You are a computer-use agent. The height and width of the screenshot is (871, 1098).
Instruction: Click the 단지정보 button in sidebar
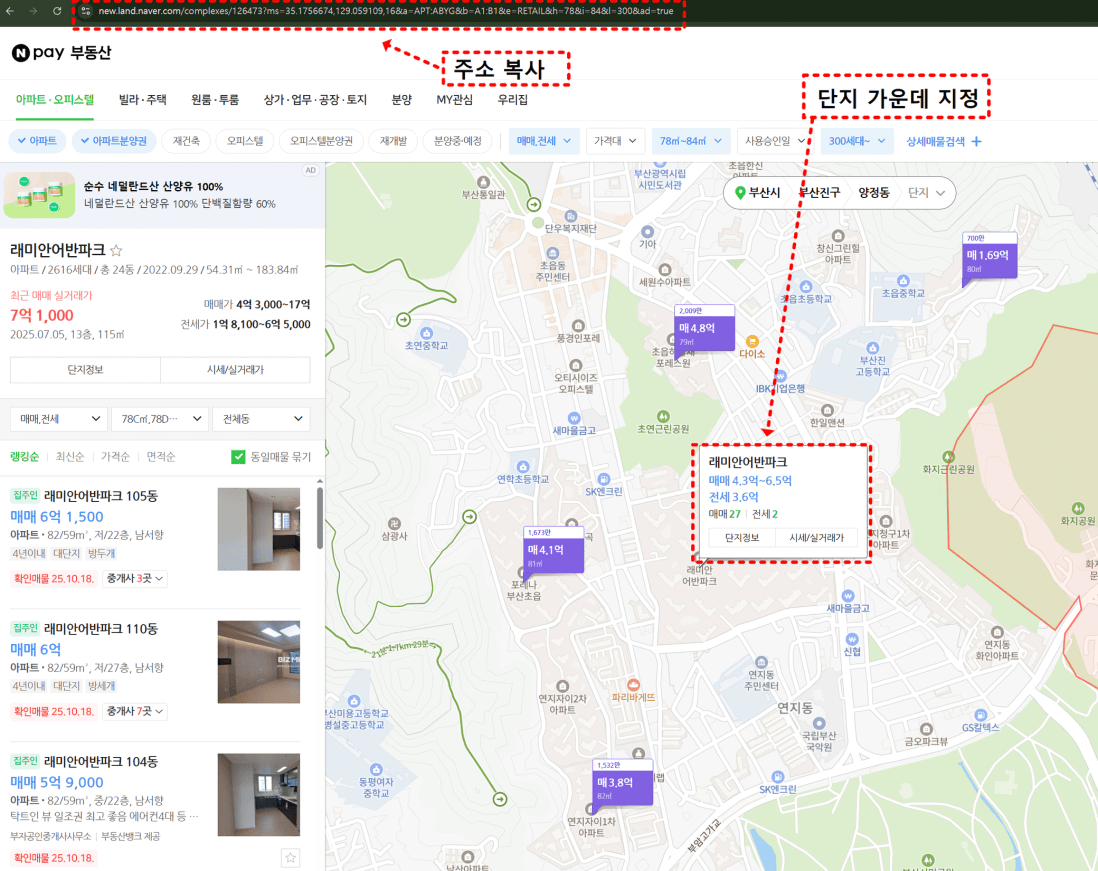[x=85, y=370]
